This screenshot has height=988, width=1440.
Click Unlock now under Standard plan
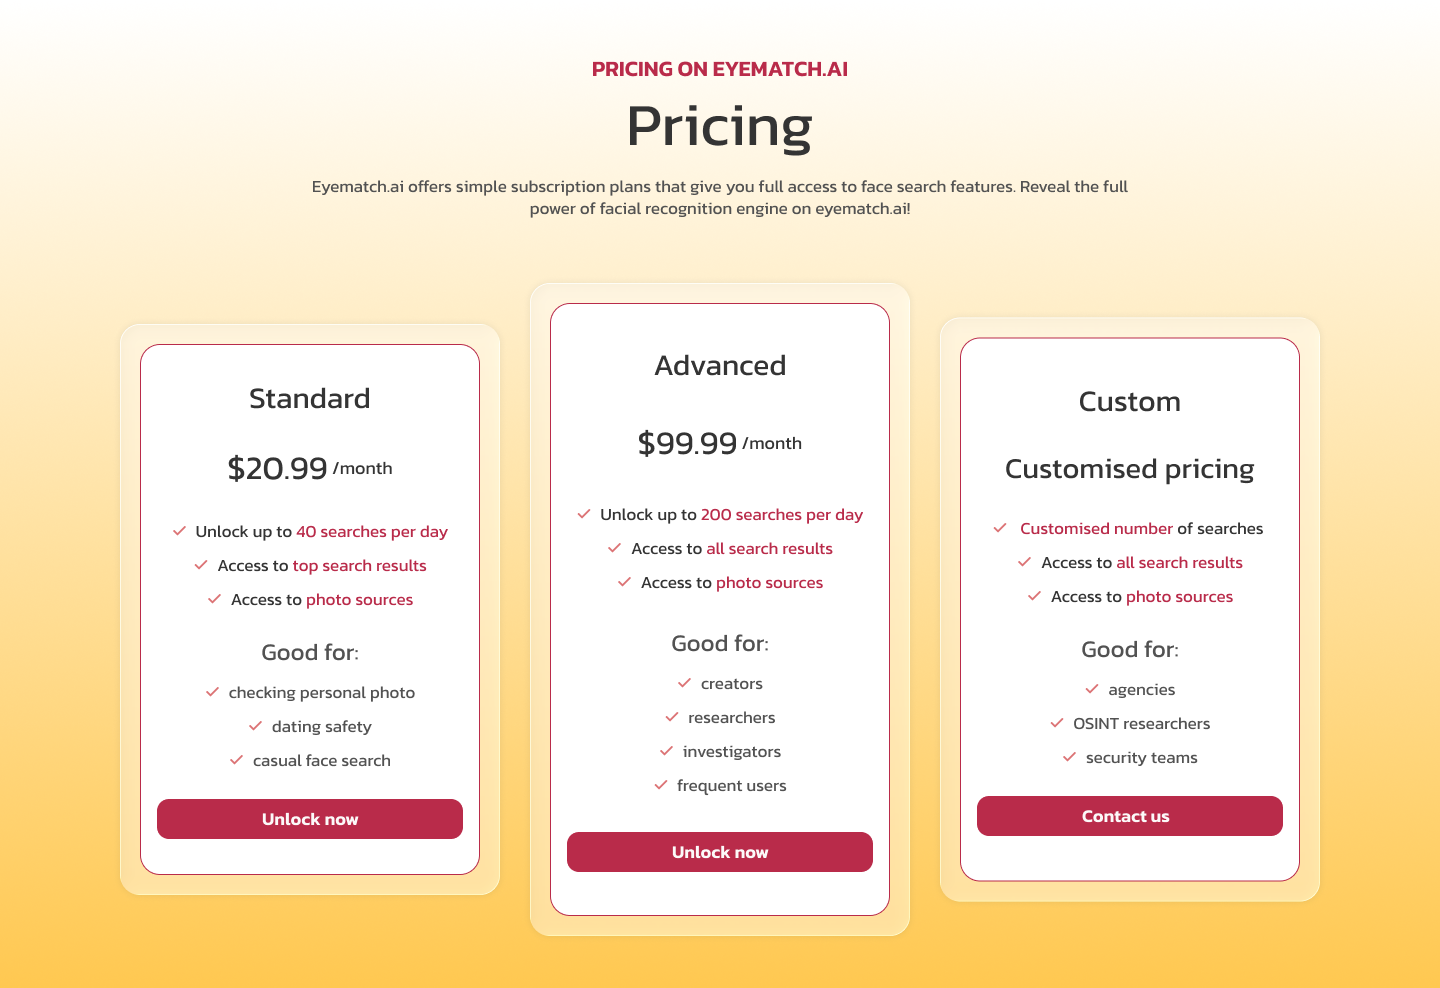click(310, 819)
